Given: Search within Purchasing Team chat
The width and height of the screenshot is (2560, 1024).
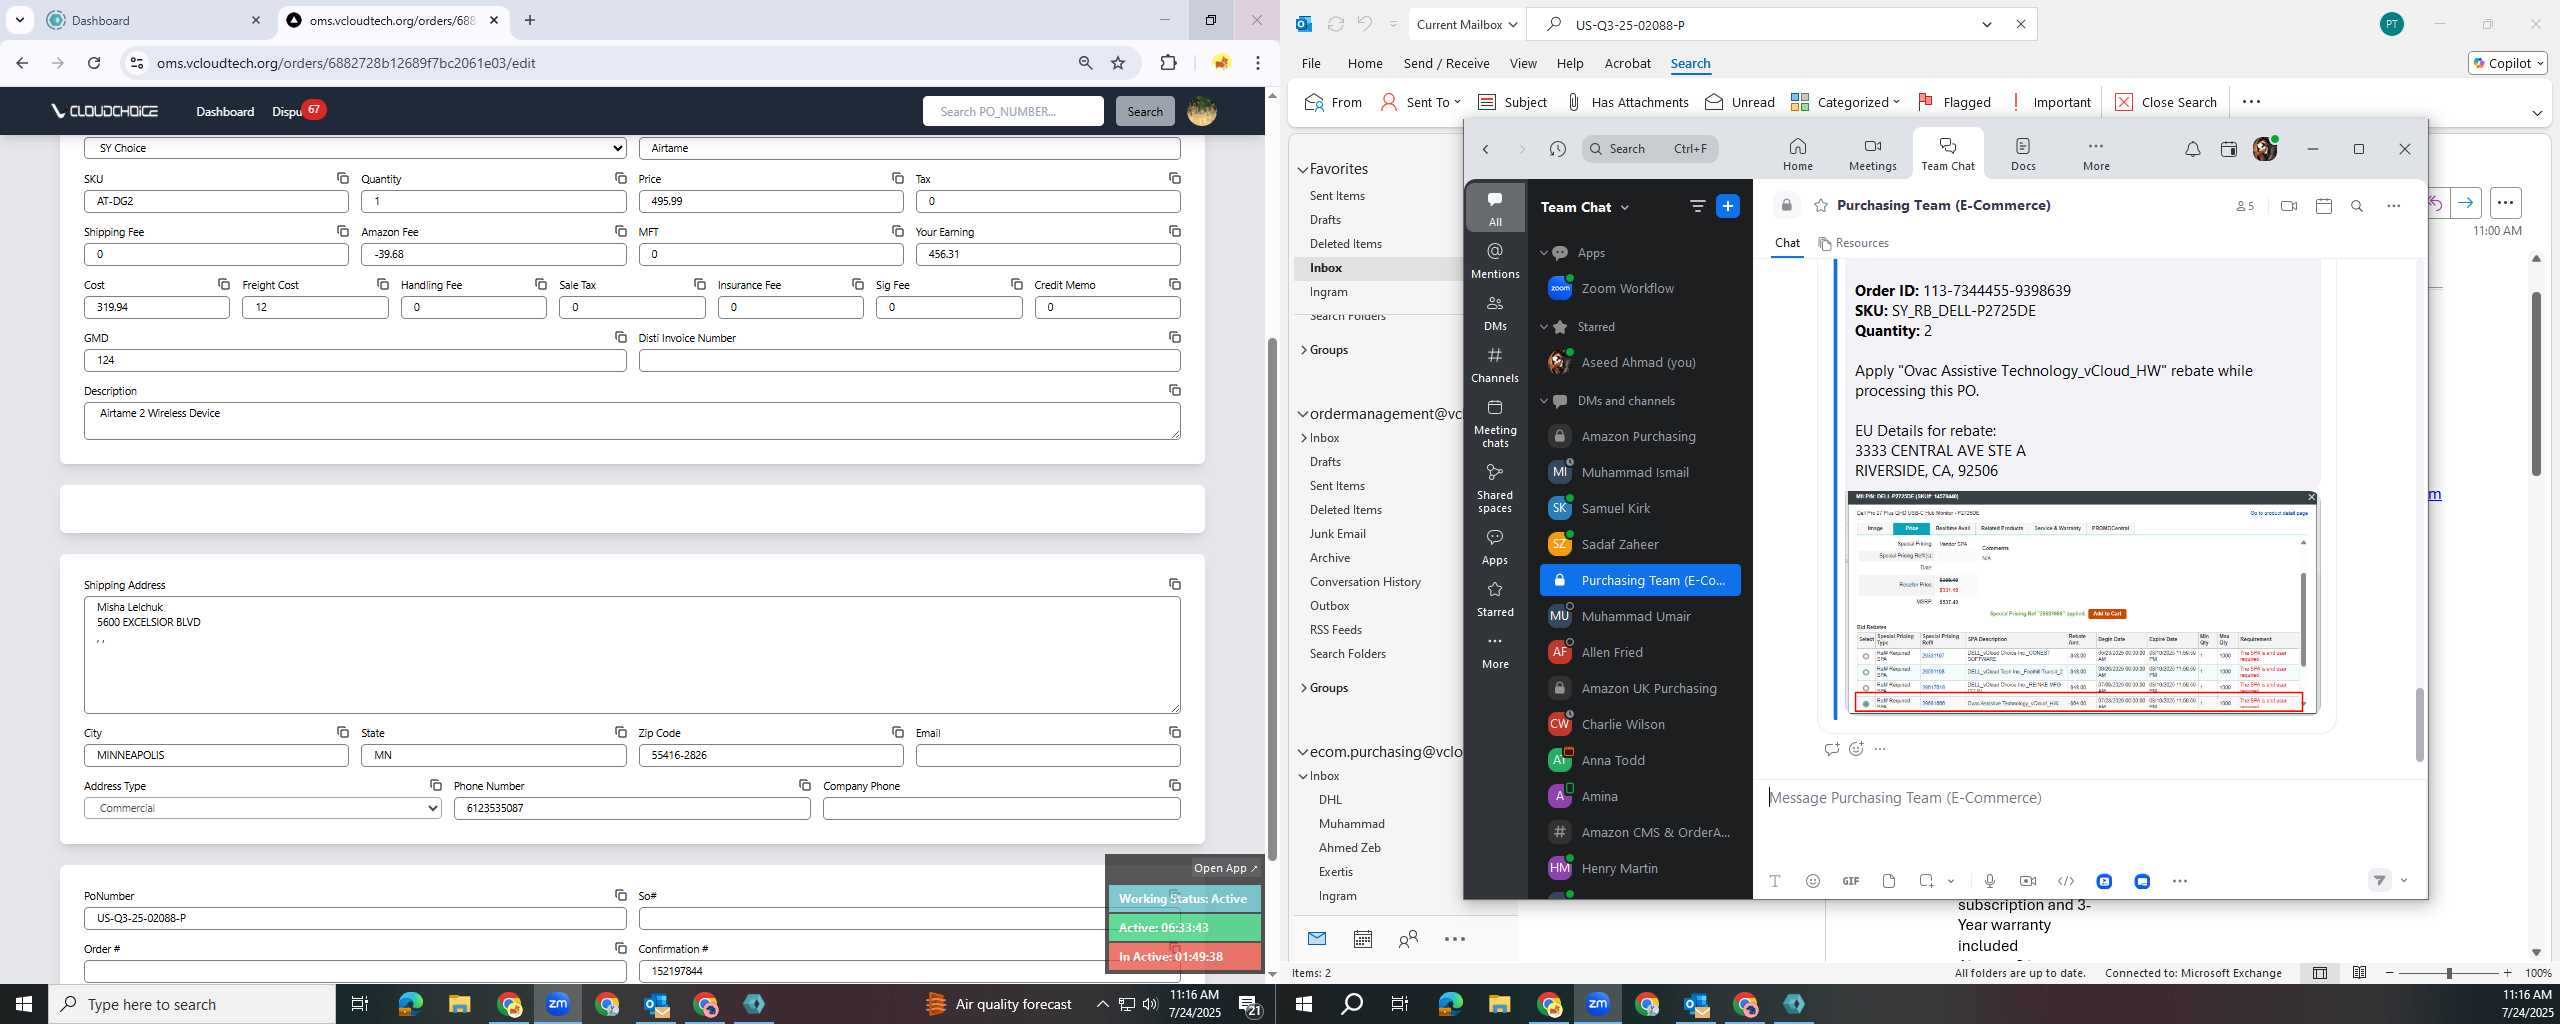Looking at the screenshot, I should click(x=2357, y=206).
